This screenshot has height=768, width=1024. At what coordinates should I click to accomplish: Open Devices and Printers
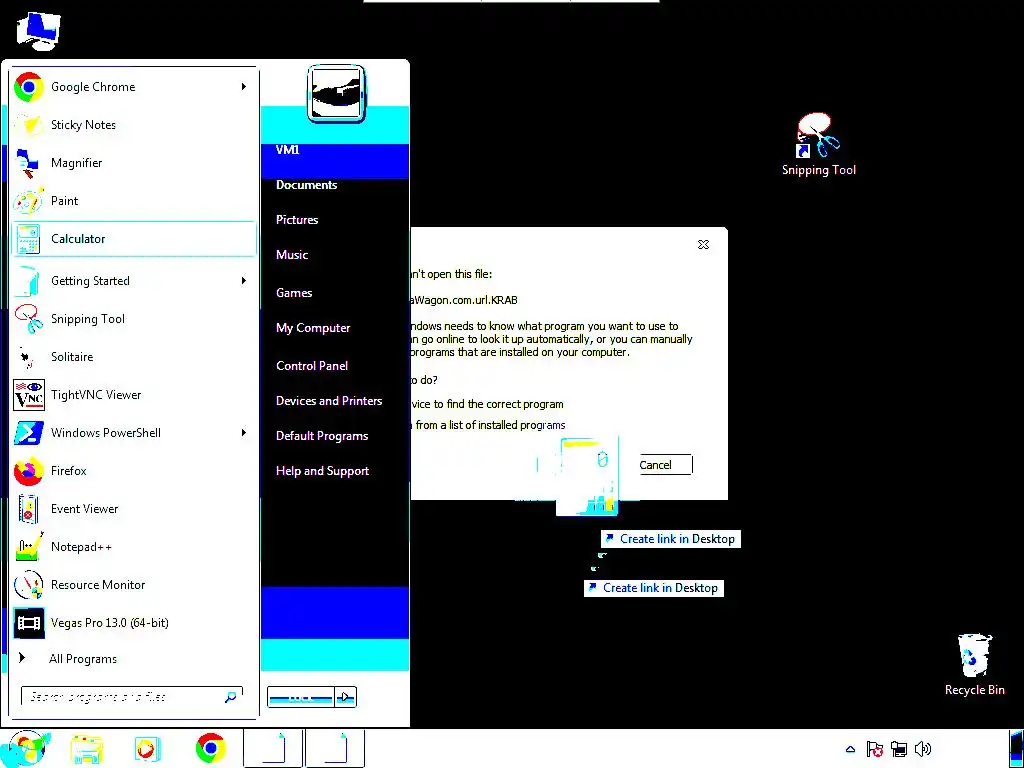[x=329, y=401]
